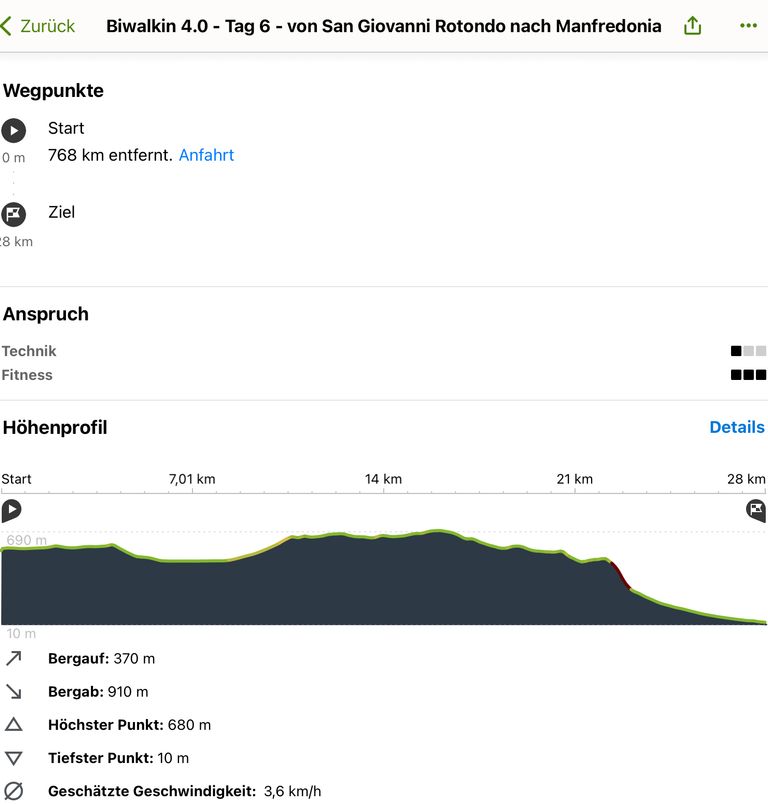
Task: Open the Anfahrt directions link
Action: [x=206, y=155]
